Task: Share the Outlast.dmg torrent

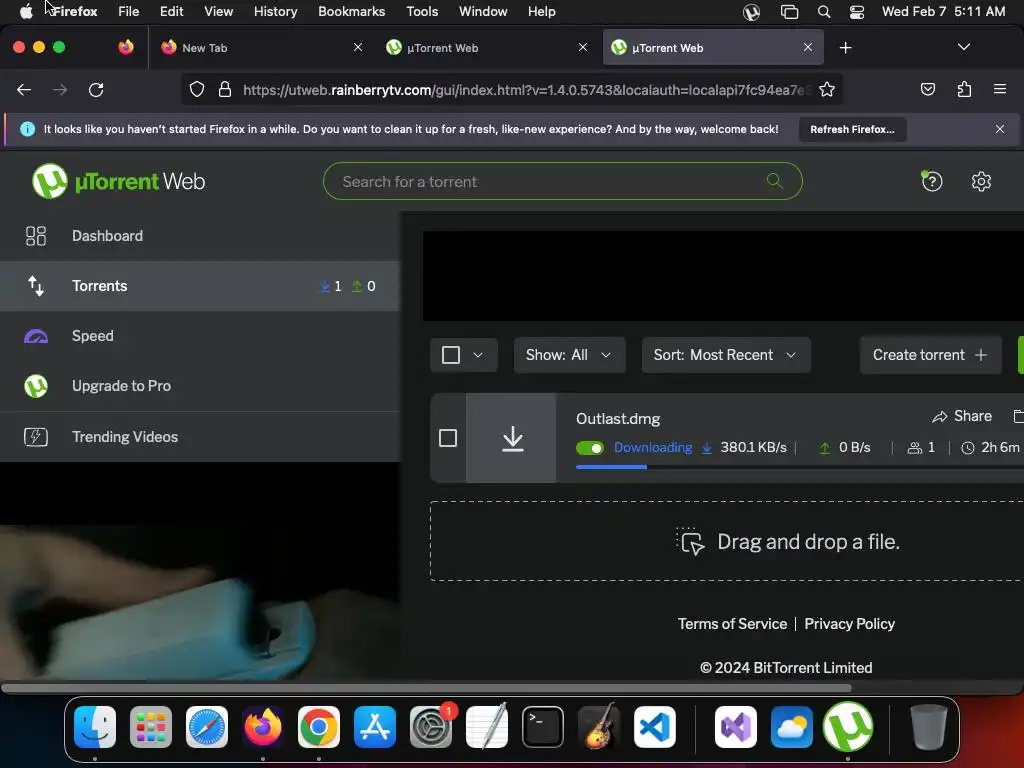Action: pyautogui.click(x=962, y=416)
